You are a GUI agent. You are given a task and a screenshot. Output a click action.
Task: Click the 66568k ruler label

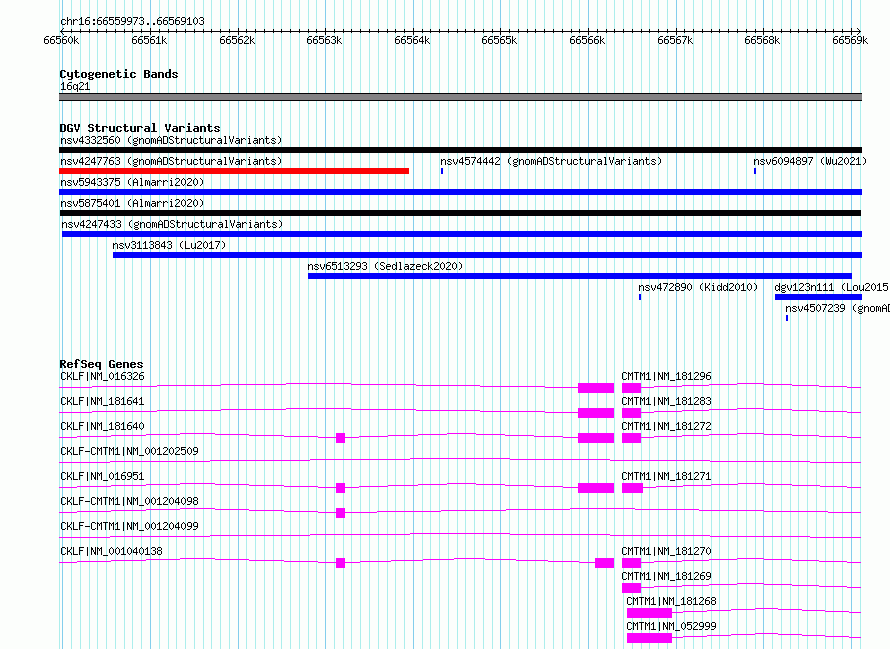(762, 40)
